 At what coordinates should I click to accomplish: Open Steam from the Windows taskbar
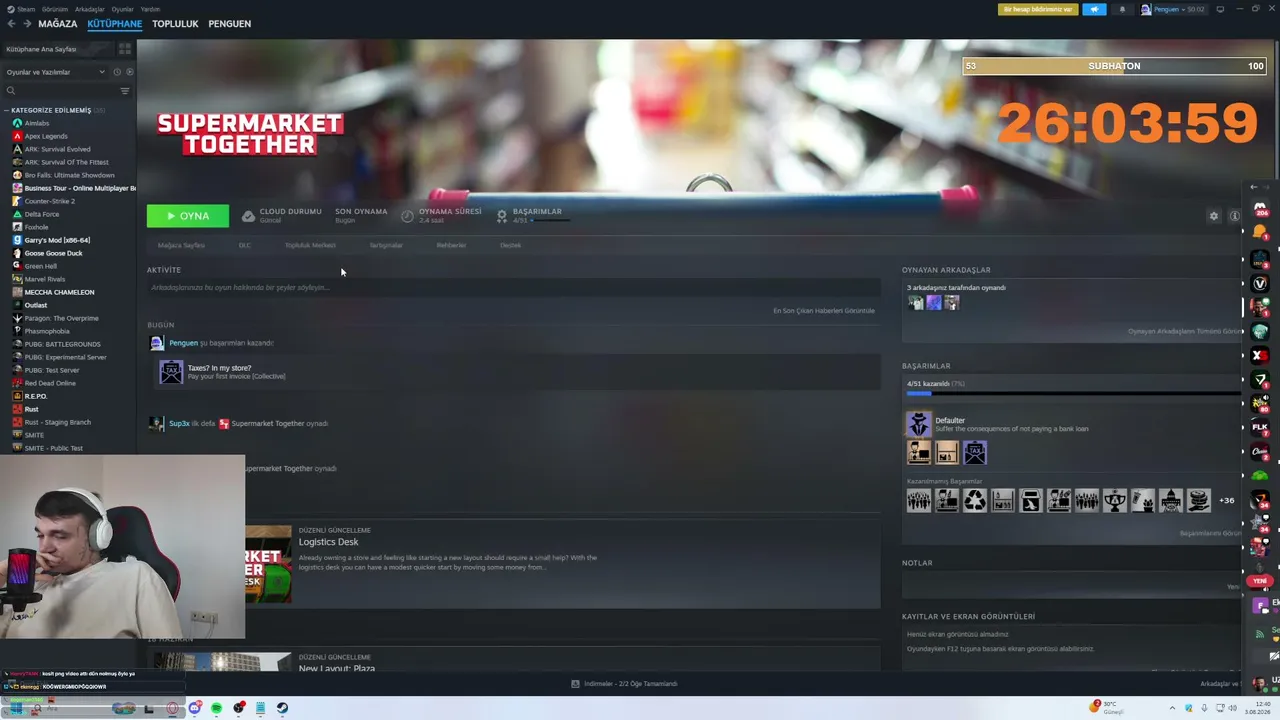pos(282,708)
